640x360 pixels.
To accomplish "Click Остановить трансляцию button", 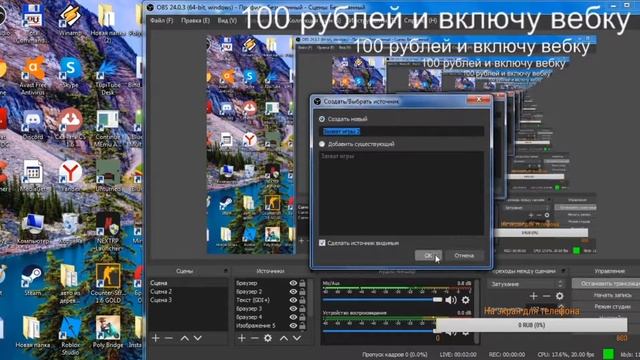I will pos(606,283).
